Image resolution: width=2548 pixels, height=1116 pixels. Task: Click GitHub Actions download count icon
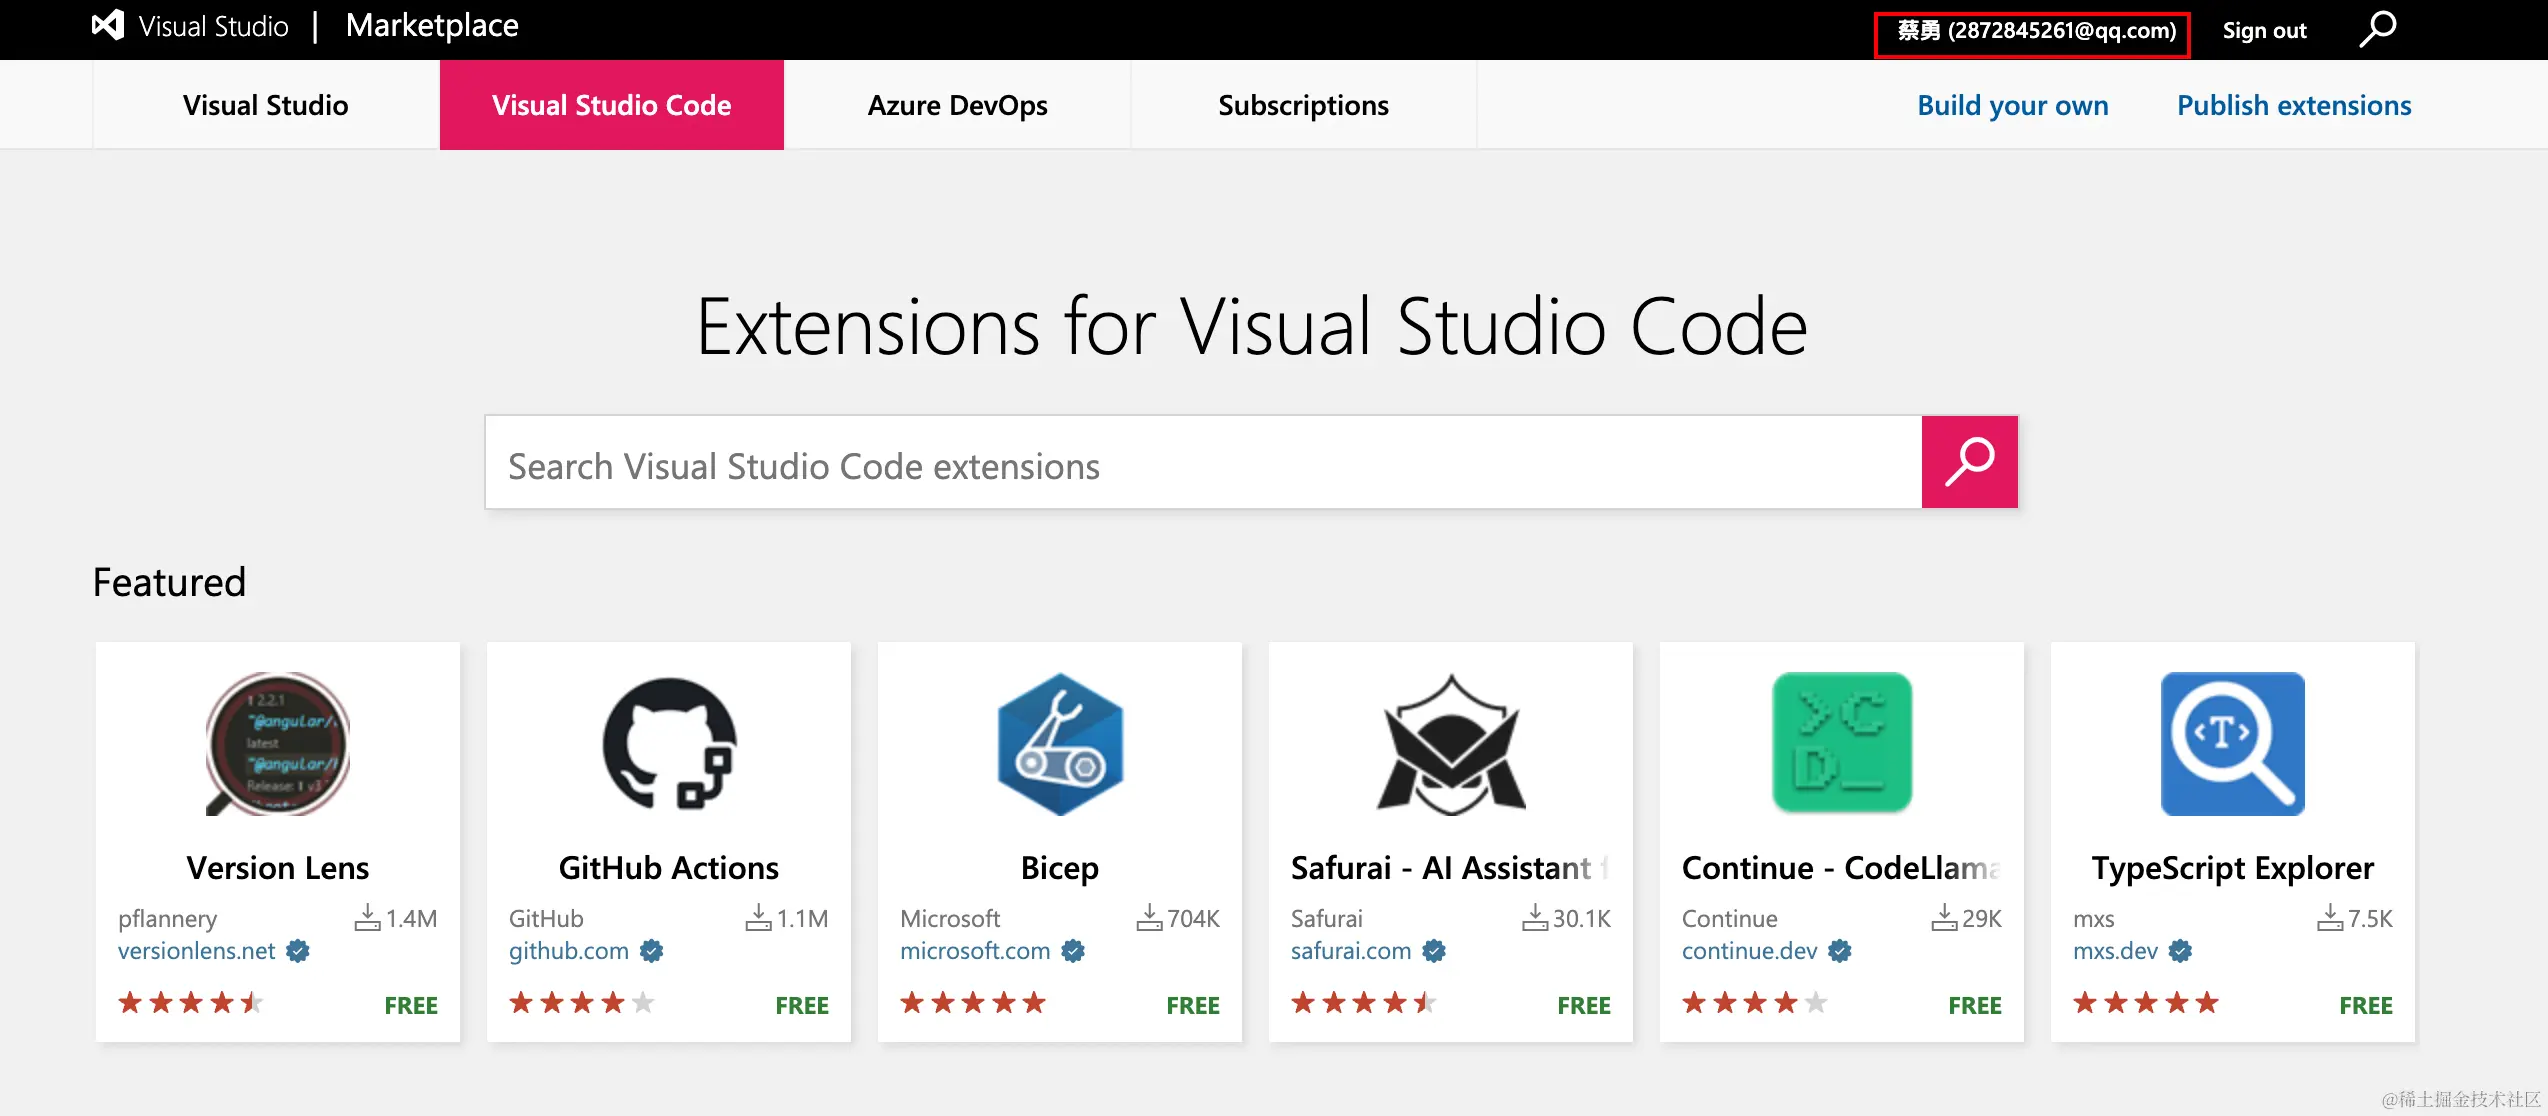(x=758, y=917)
